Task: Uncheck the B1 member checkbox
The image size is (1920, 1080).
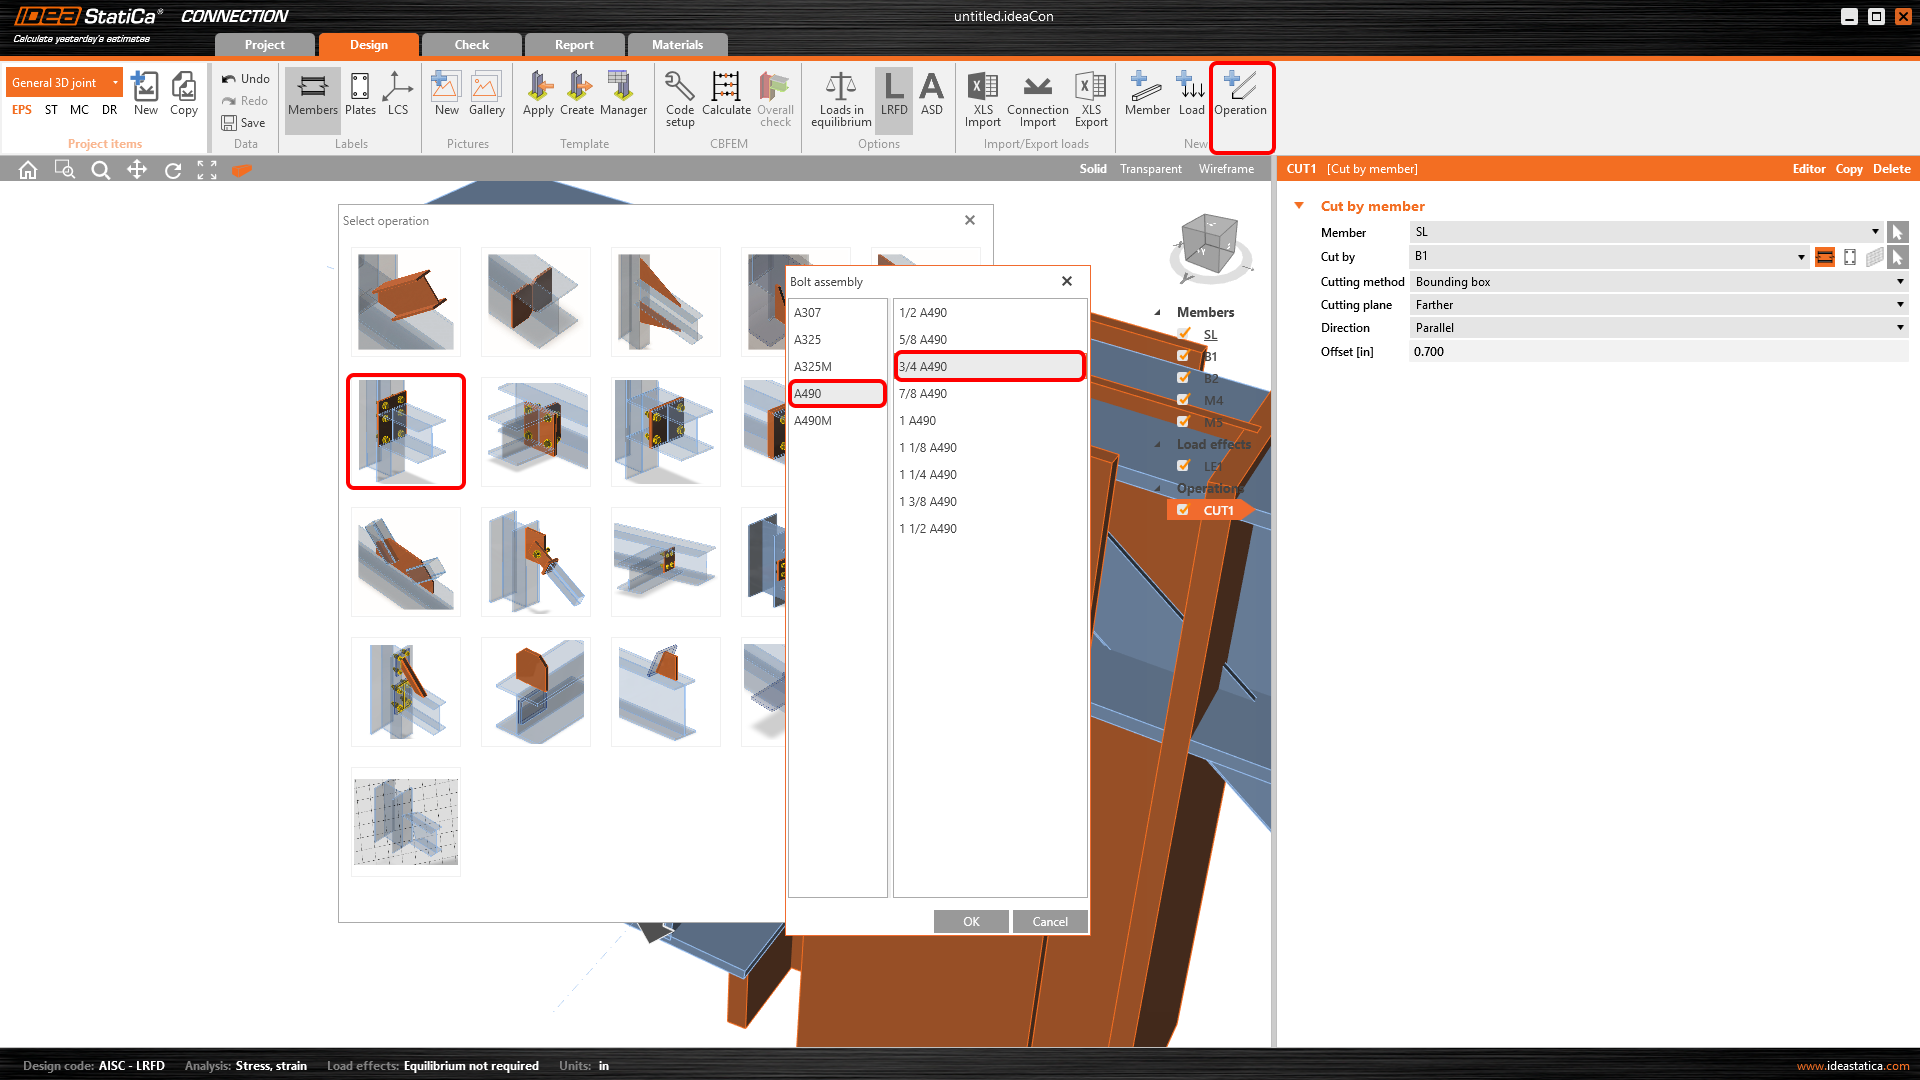Action: [1184, 356]
